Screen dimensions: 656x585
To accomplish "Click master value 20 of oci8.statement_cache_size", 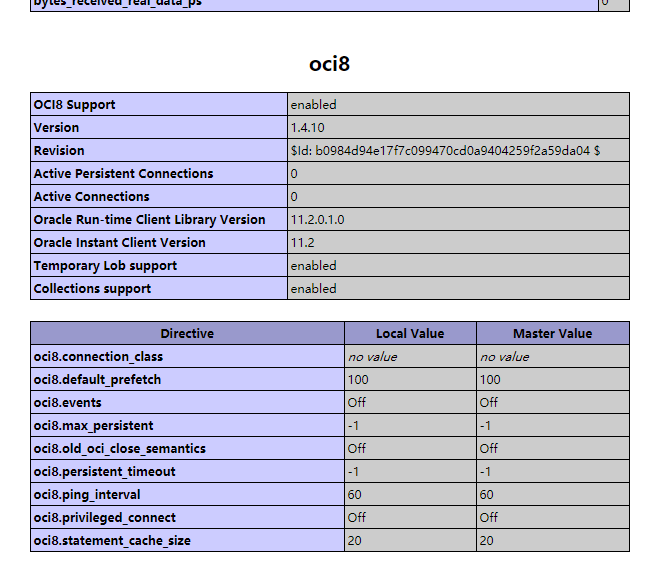I will pyautogui.click(x=487, y=541).
